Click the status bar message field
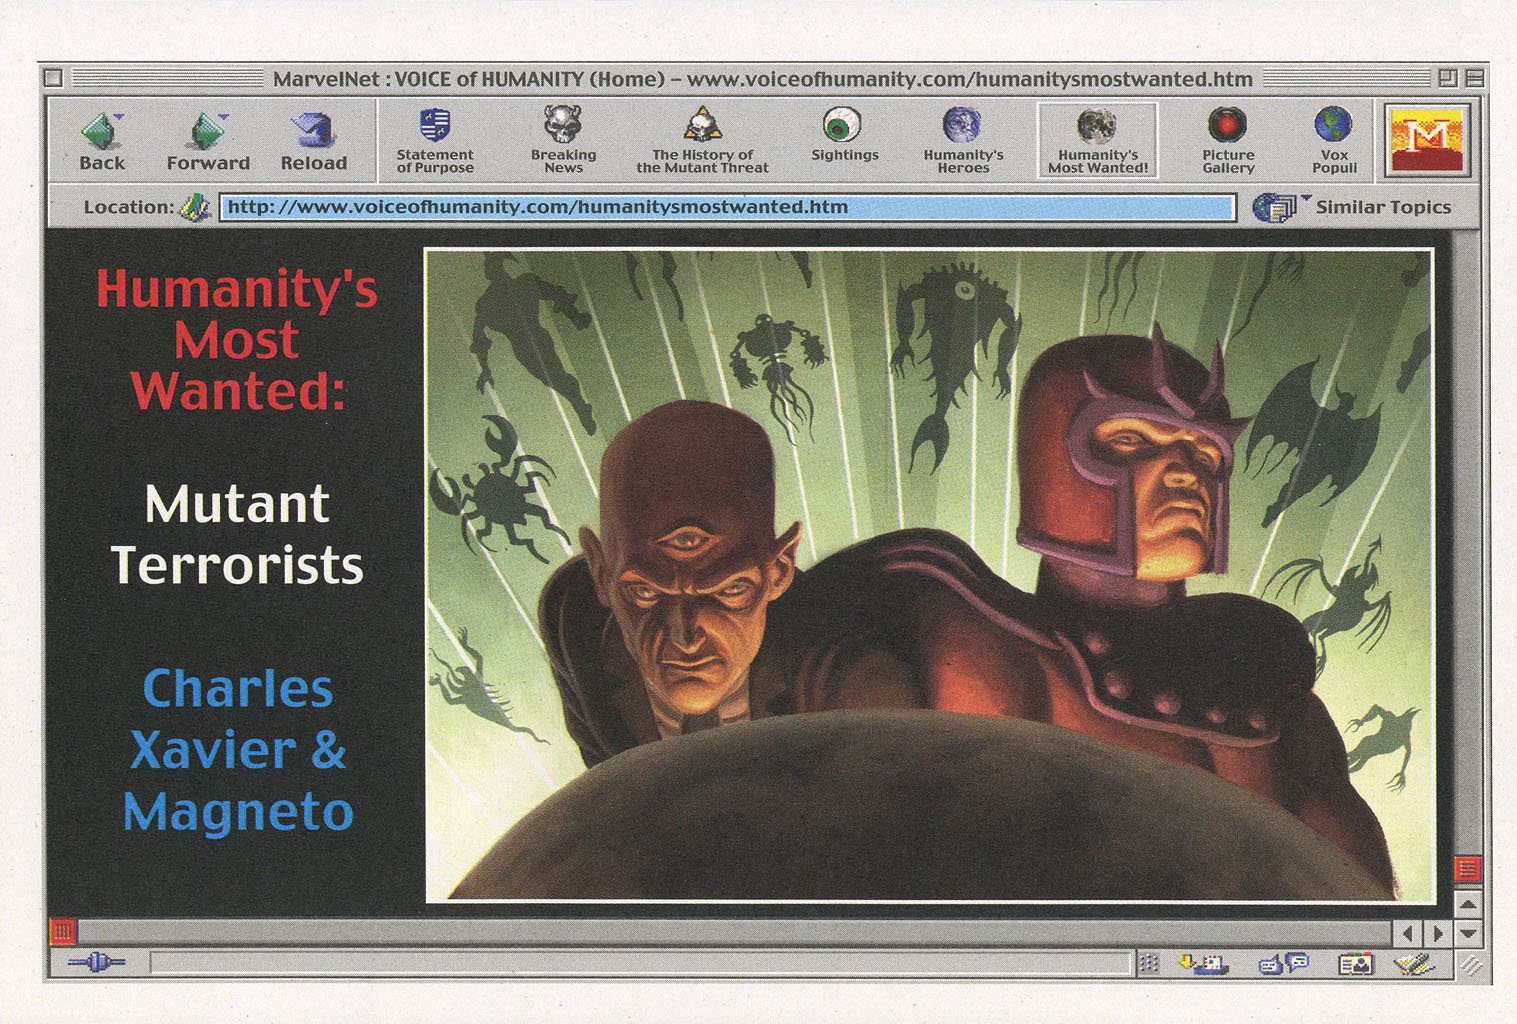The width and height of the screenshot is (1517, 1024). pos(640,963)
